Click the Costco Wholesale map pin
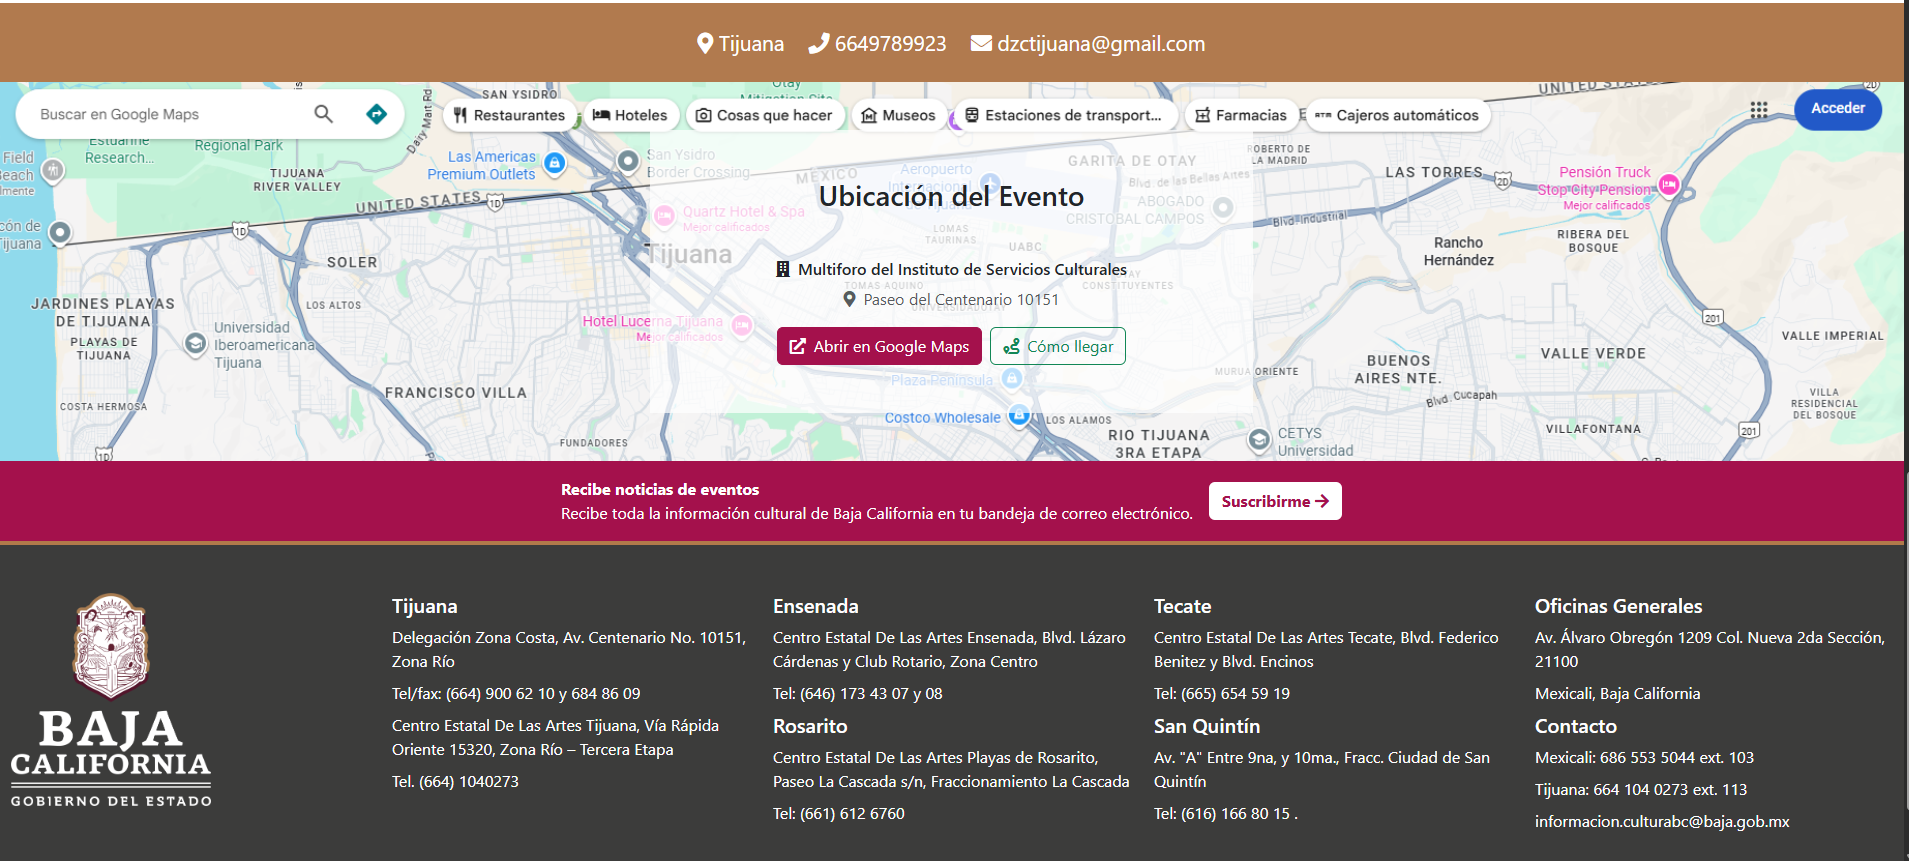This screenshot has height=861, width=1909. click(x=1018, y=416)
